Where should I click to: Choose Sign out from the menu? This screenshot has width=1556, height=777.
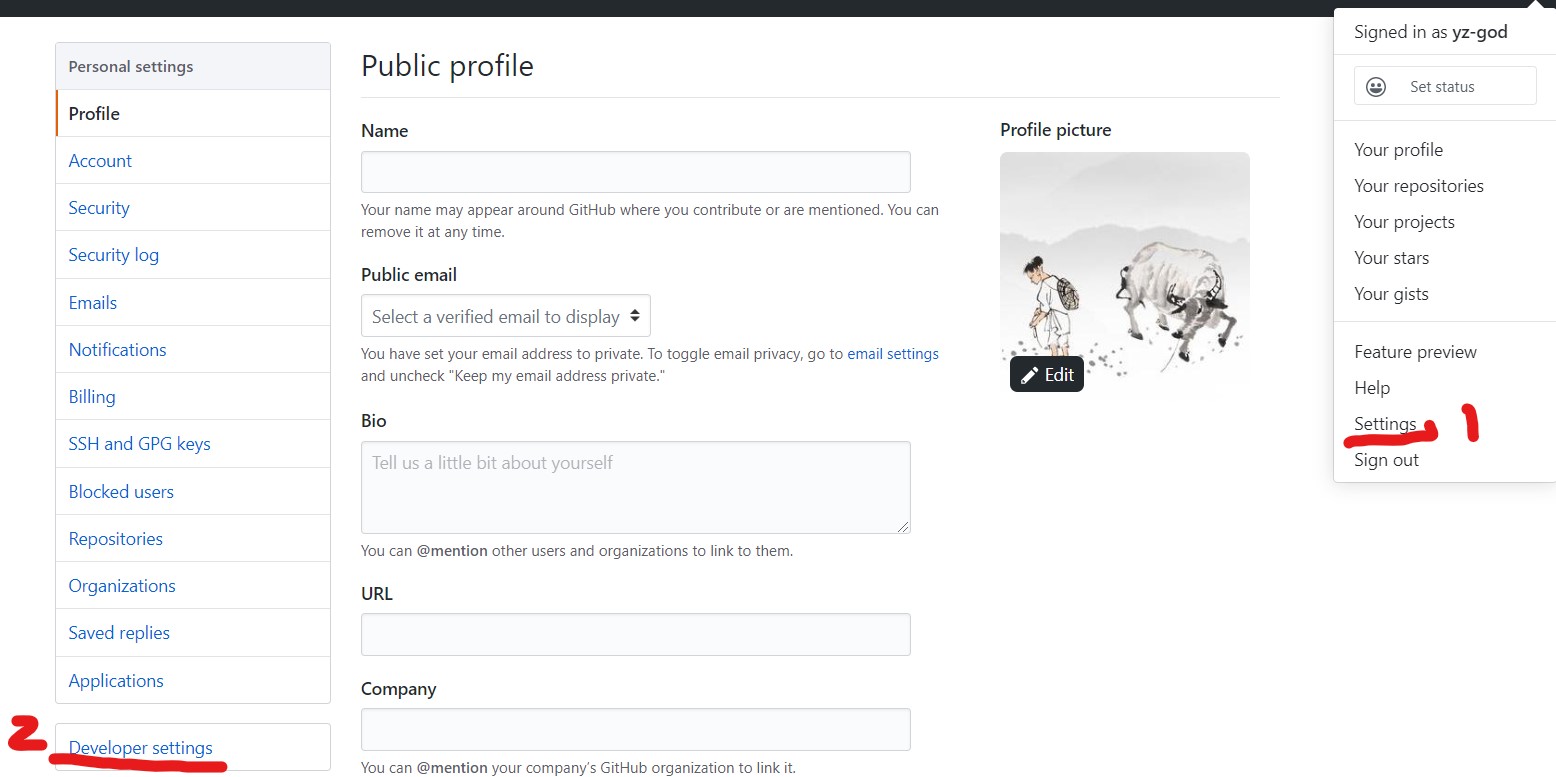1386,460
